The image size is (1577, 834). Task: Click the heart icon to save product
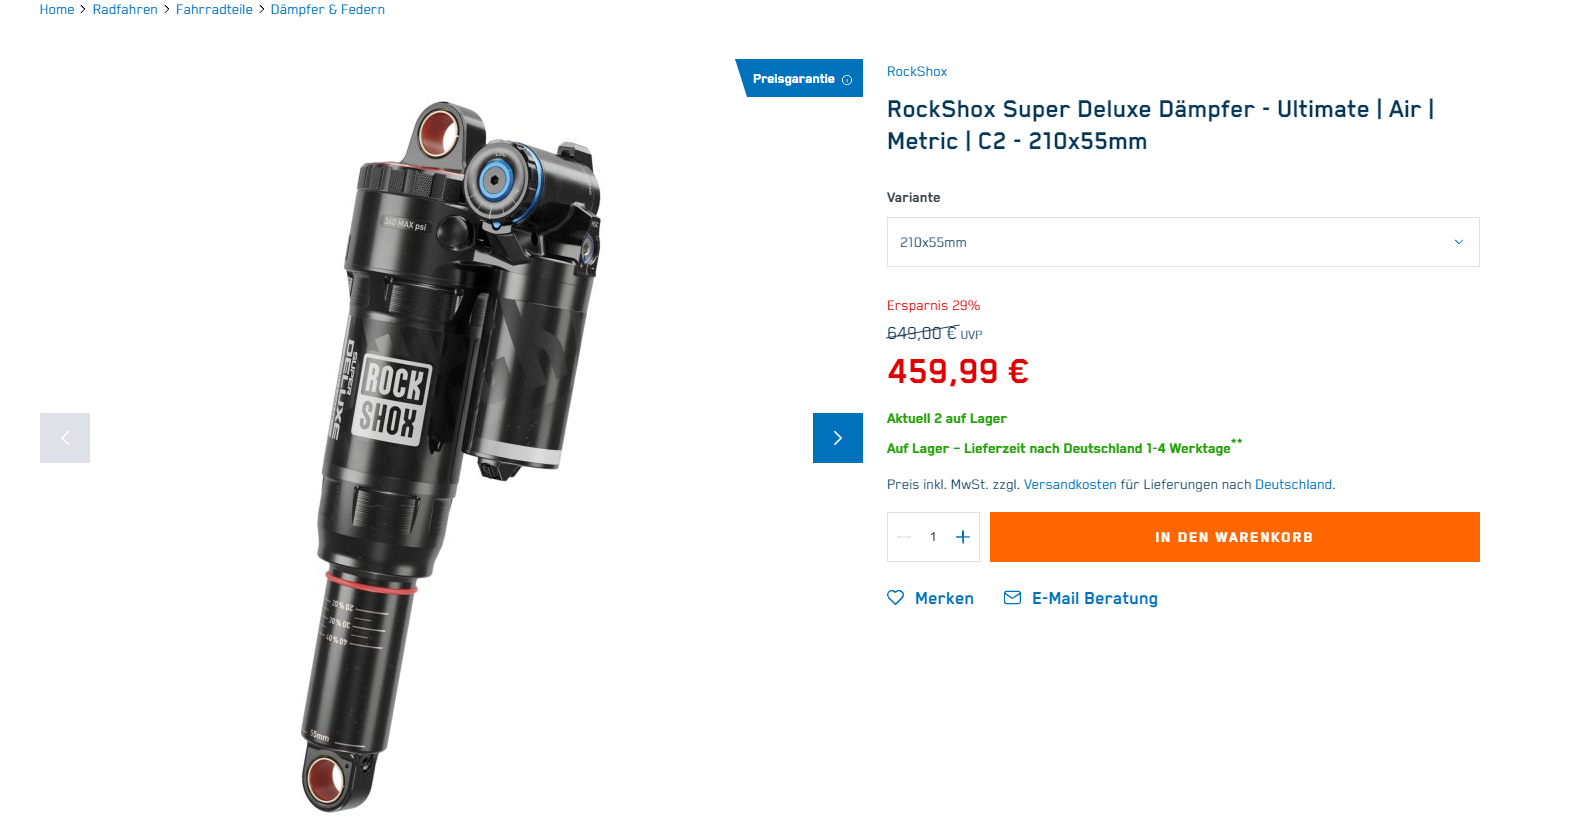[x=895, y=598]
